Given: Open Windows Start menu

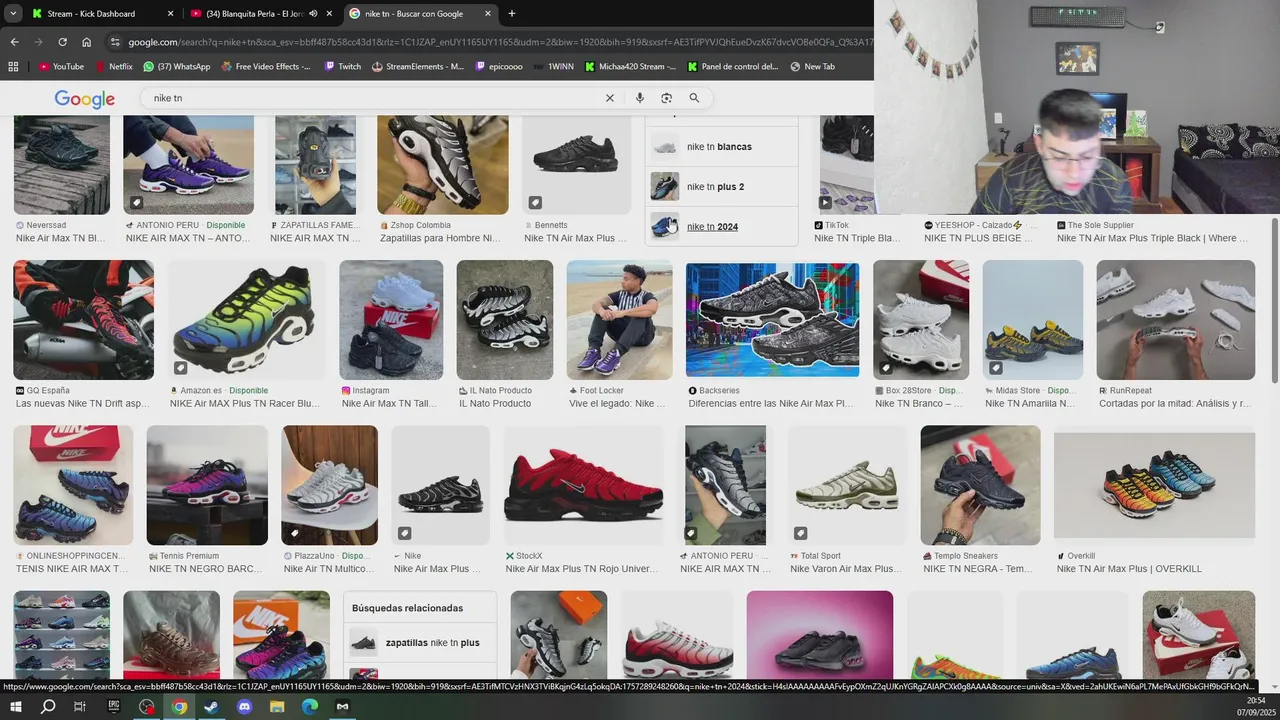Looking at the screenshot, I should coord(16,707).
